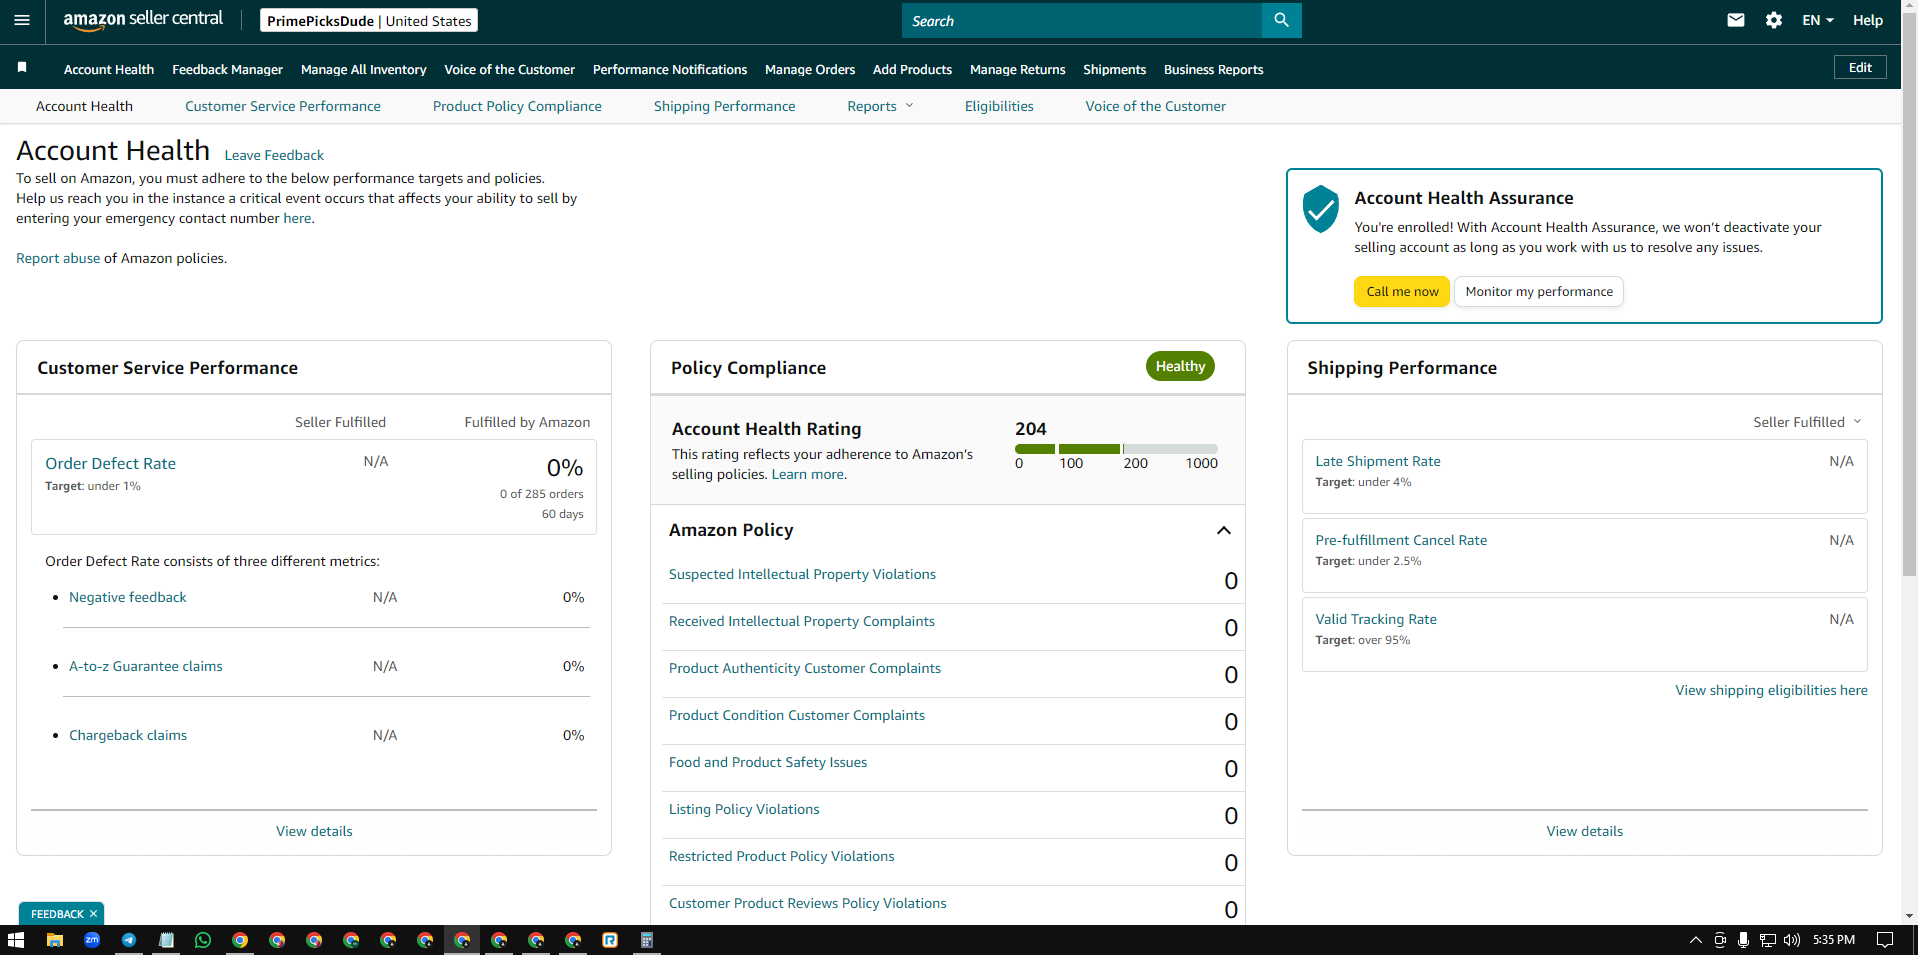Screen dimensions: 1918x955
Task: Click the microphone tray icon
Action: [x=1743, y=940]
